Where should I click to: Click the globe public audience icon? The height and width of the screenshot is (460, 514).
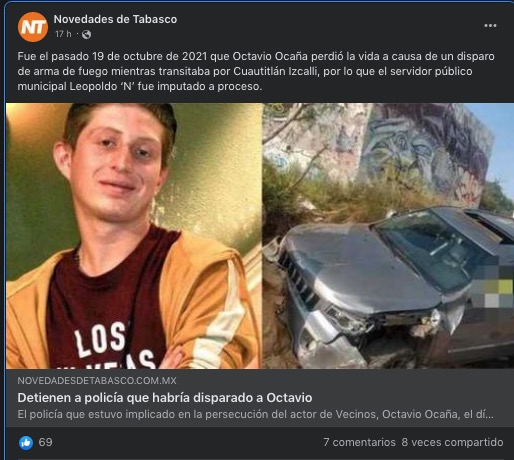point(86,34)
